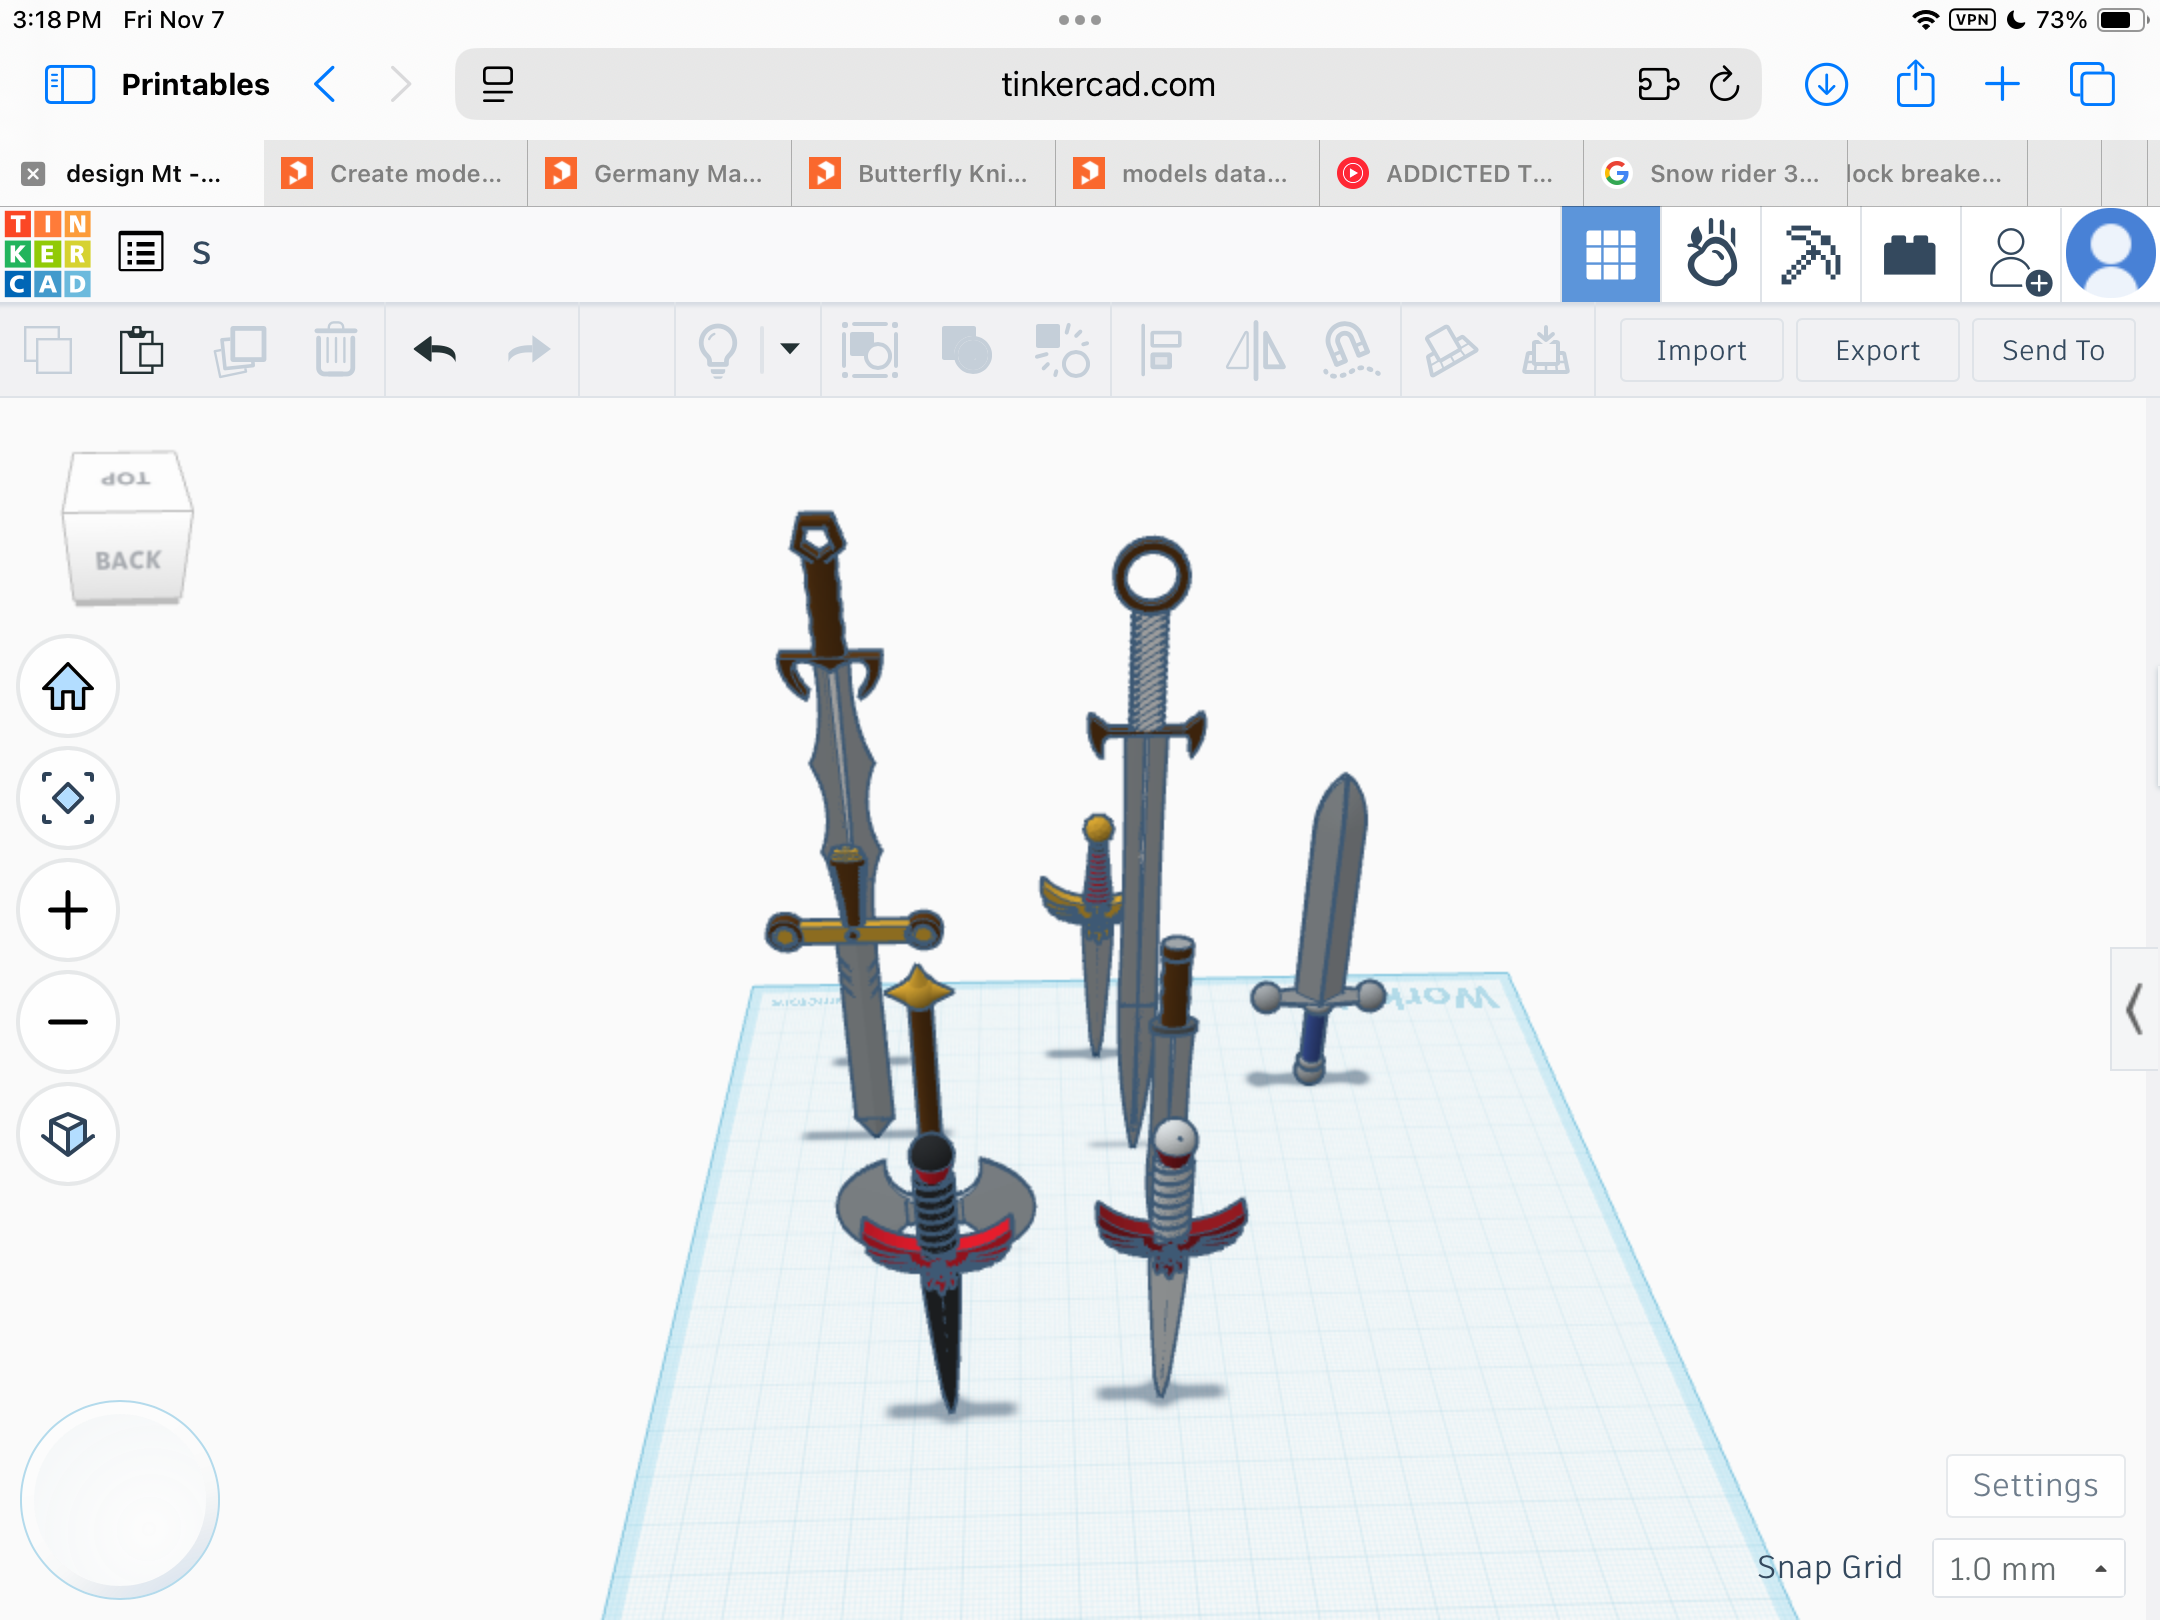Viewport: 2160px width, 1620px height.
Task: Reset to Home view
Action: pos(68,687)
